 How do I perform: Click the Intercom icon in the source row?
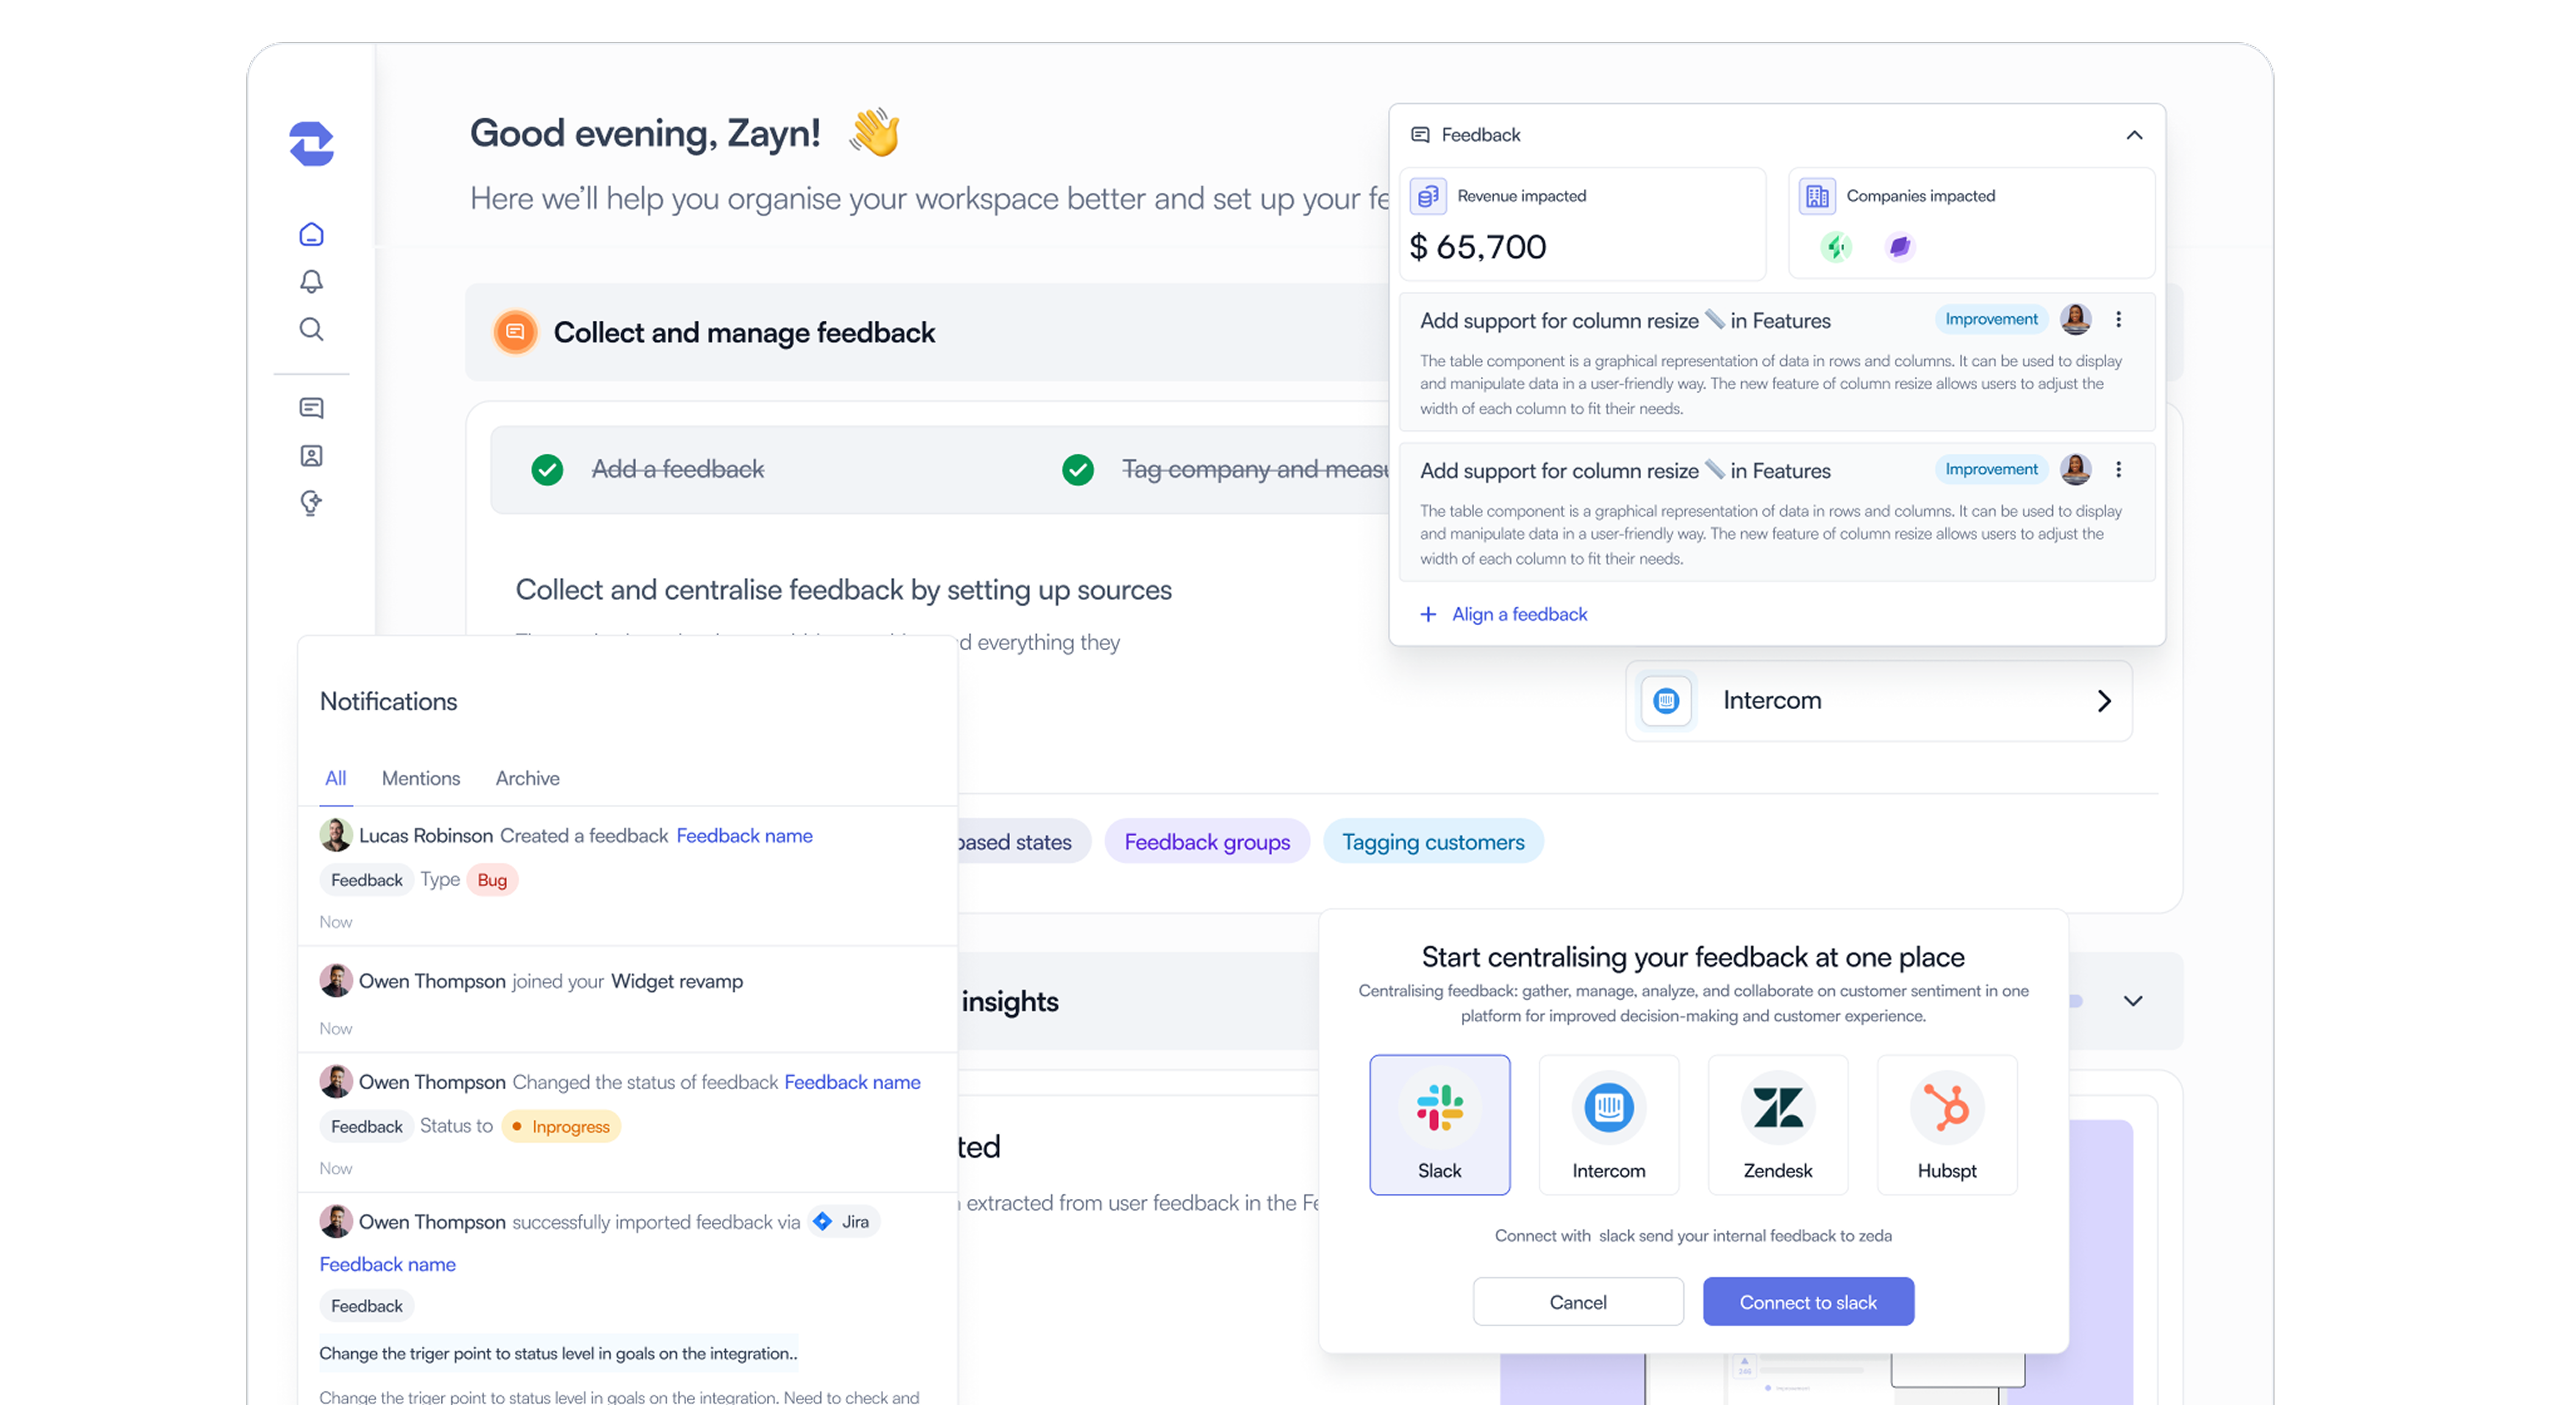coord(1666,701)
